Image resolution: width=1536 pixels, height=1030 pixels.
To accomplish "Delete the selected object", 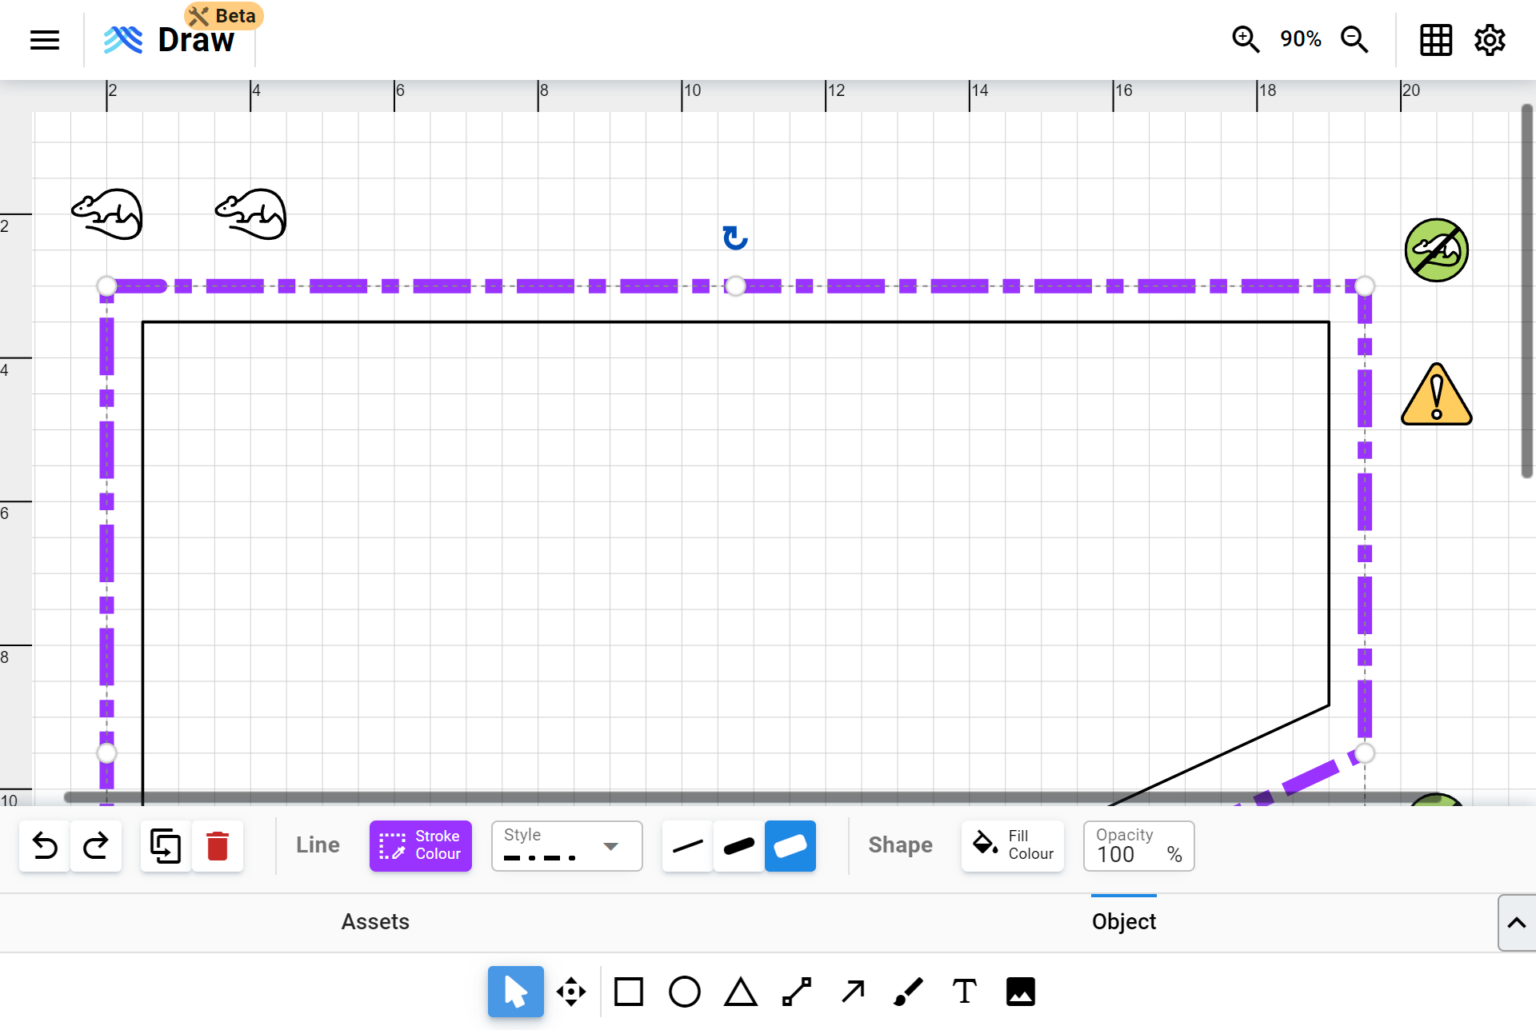I will click(218, 845).
